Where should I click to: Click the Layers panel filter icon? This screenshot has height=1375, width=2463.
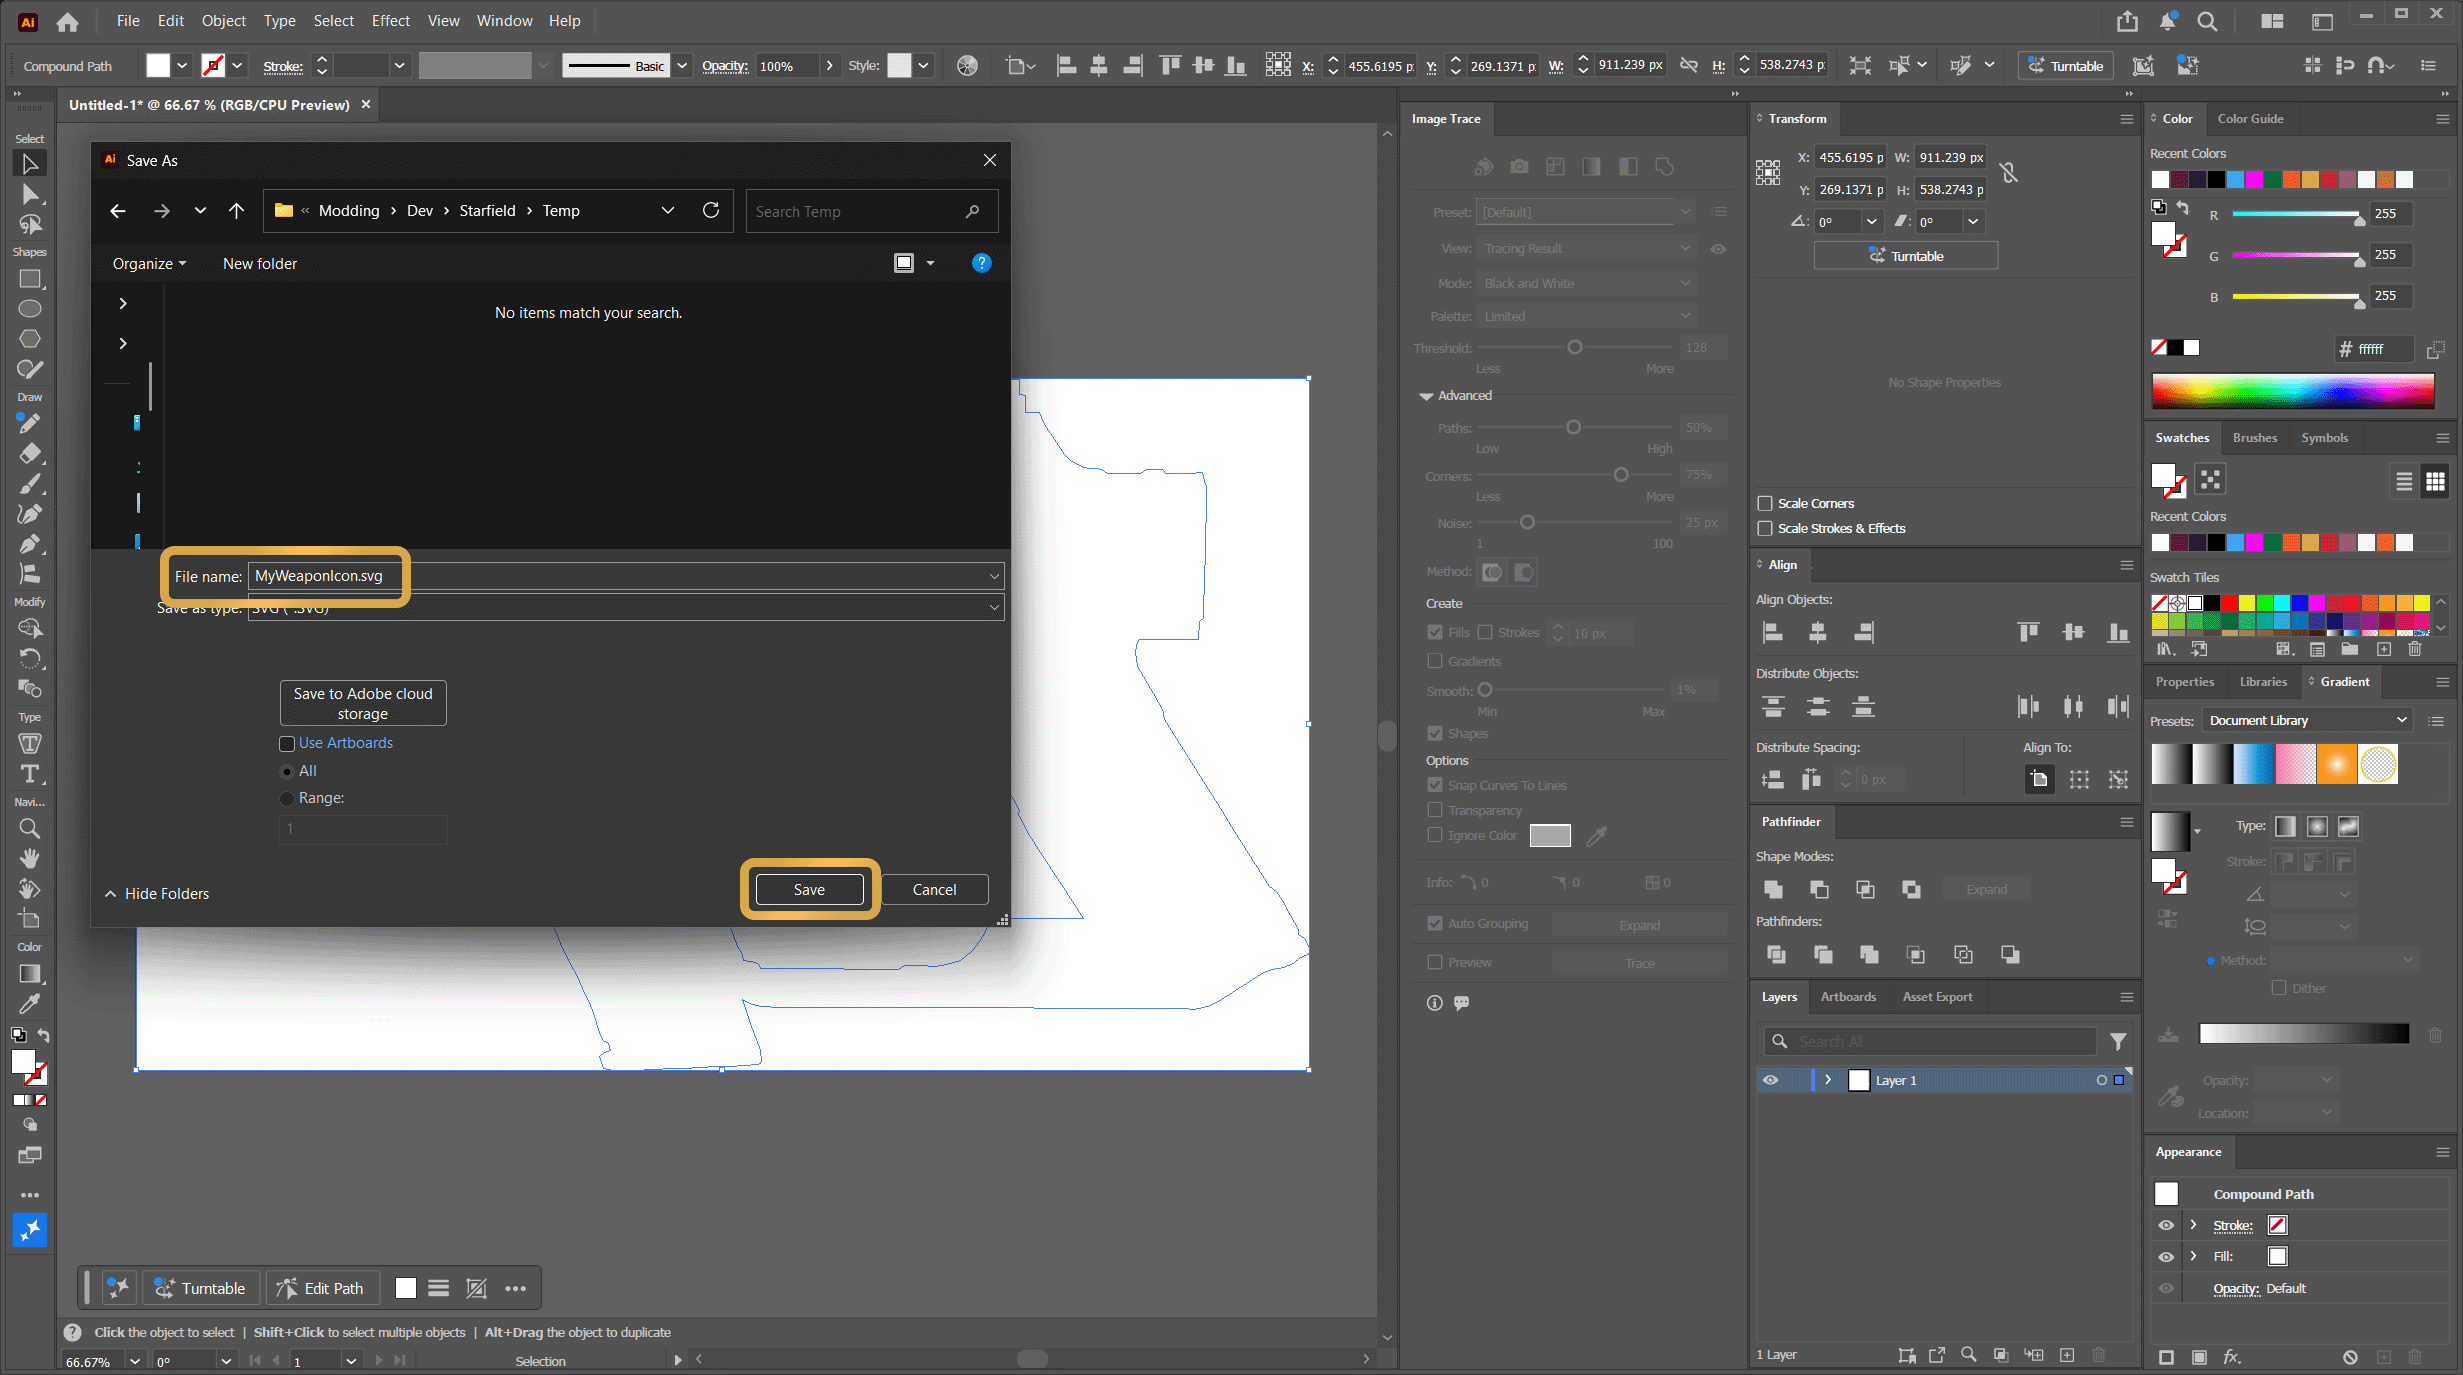(x=2117, y=1041)
